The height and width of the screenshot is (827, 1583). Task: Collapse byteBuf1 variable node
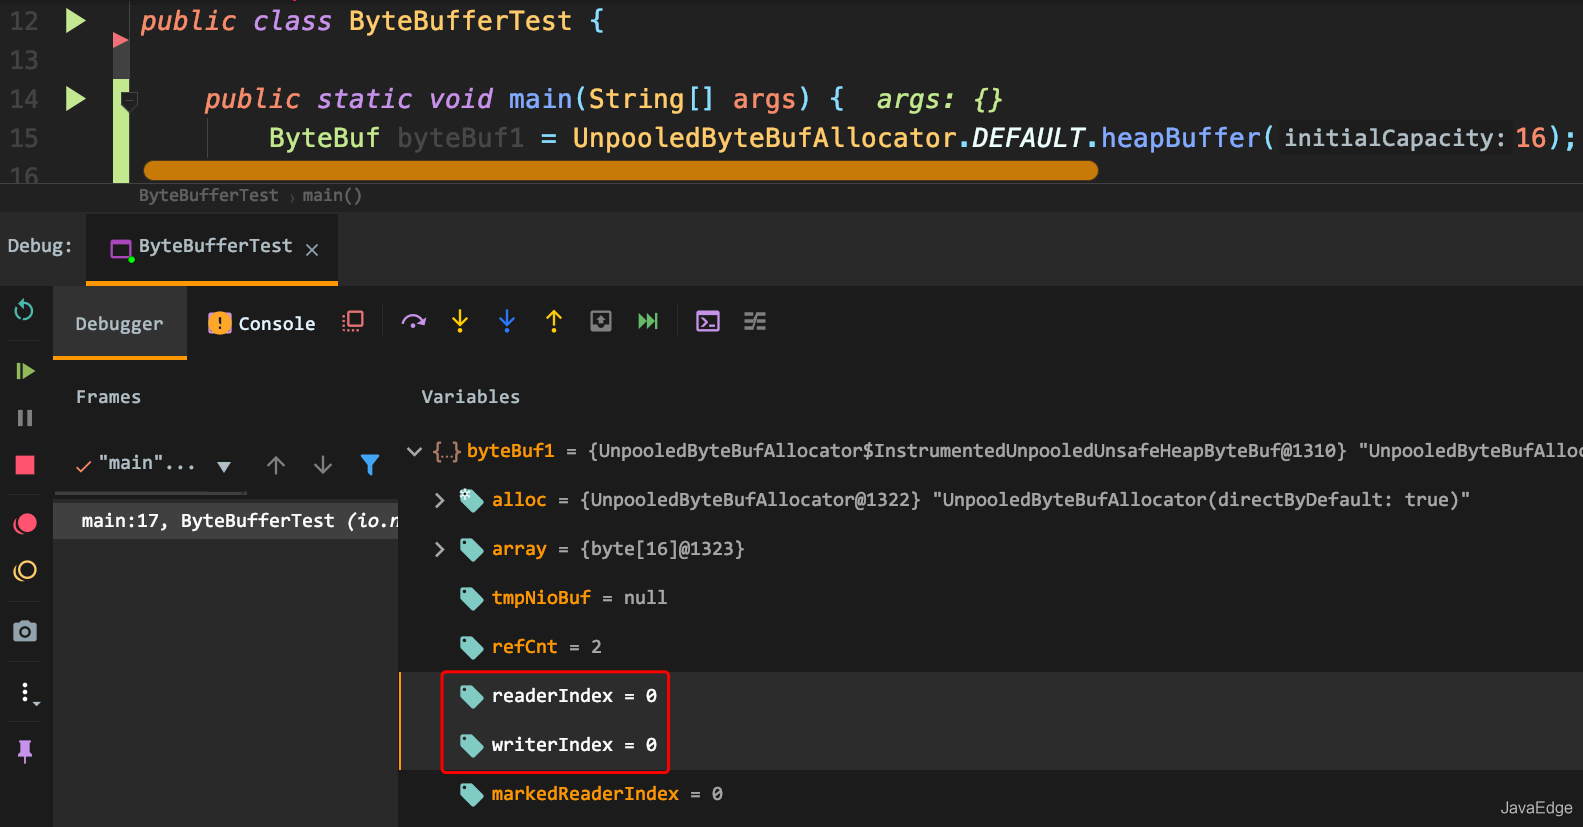pyautogui.click(x=414, y=451)
